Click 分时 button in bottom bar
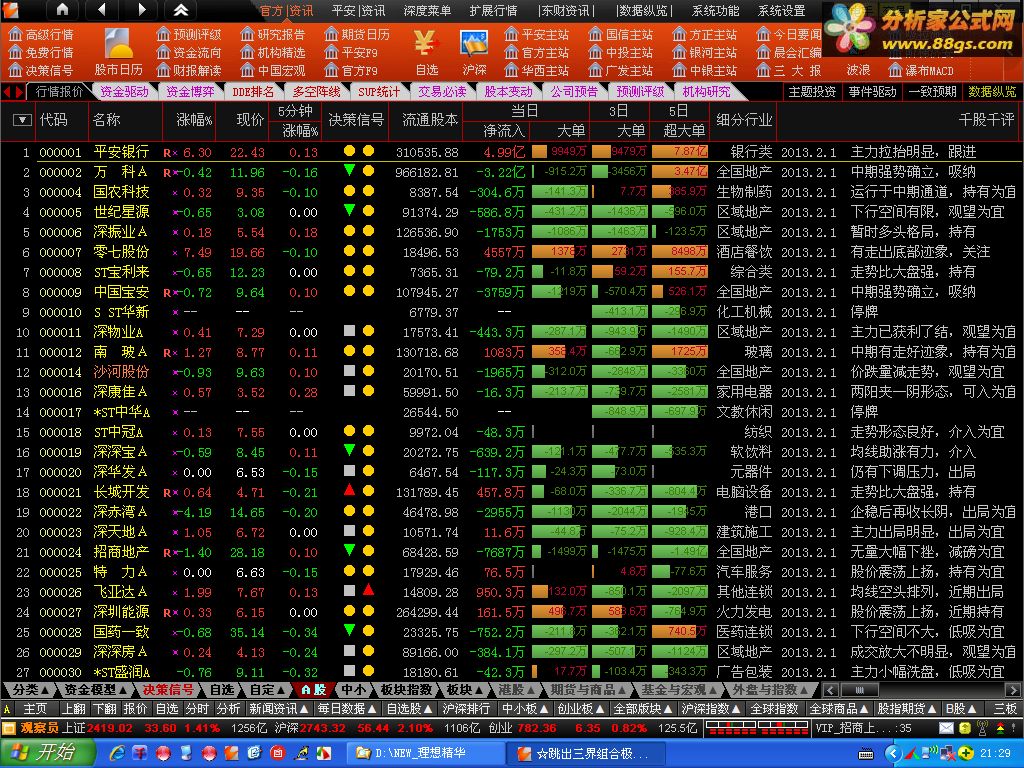Screen dimensions: 1024x768 (197, 709)
